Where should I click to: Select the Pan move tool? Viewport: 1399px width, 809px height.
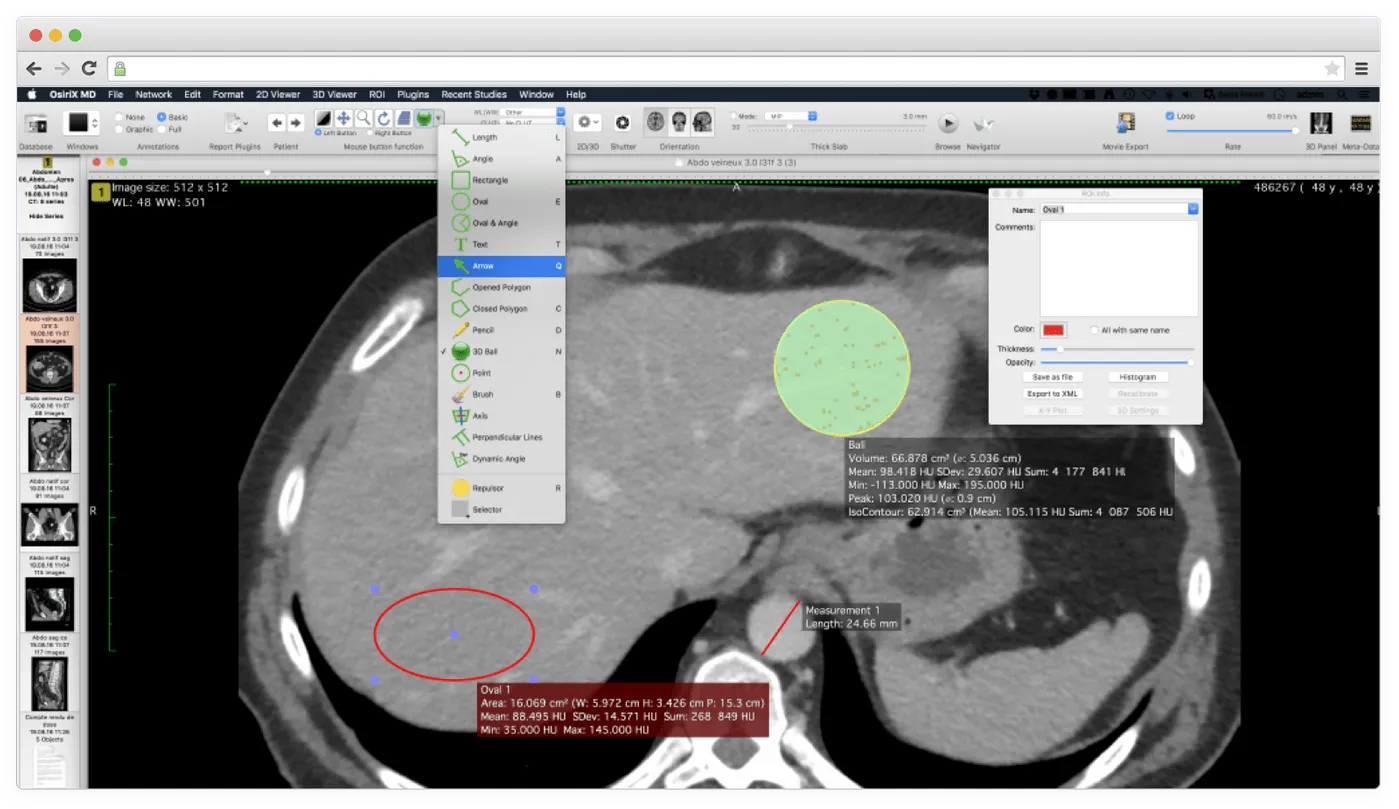point(343,118)
